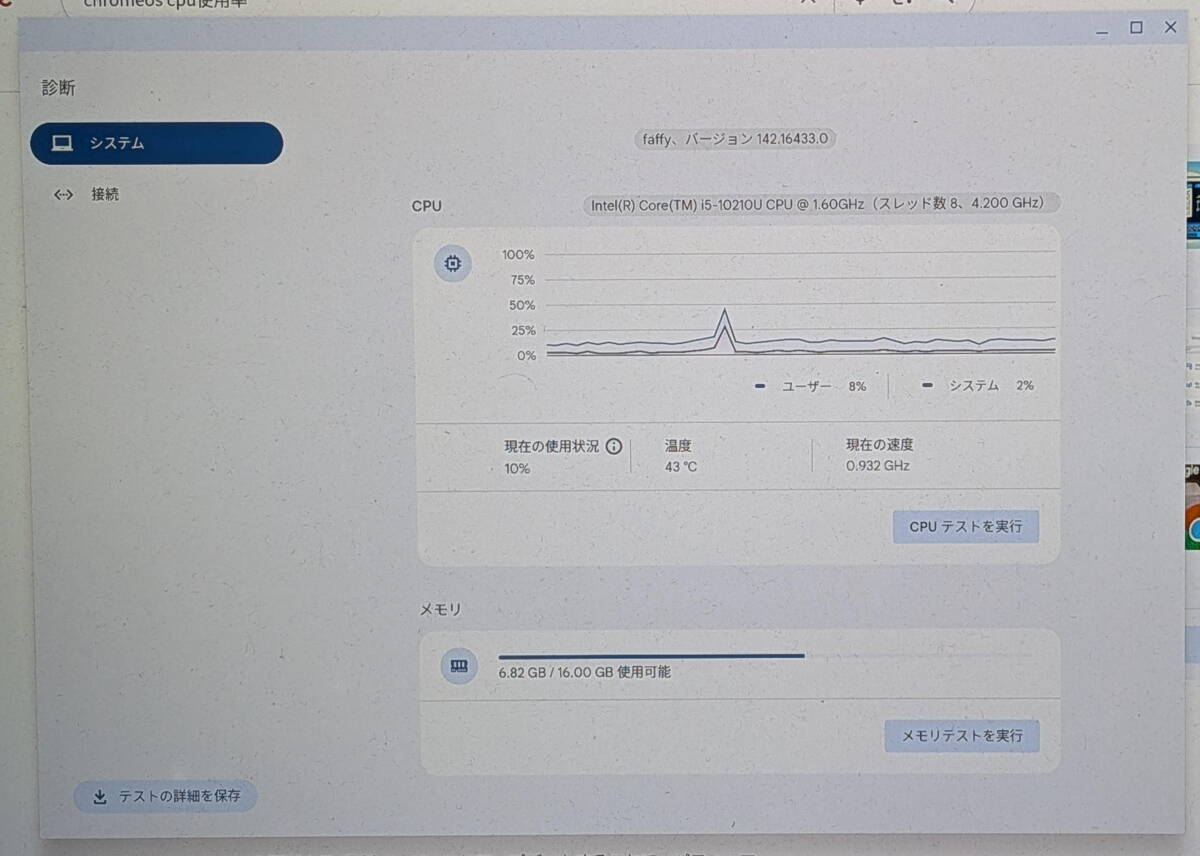1200x856 pixels.
Task: Click the 6.82 GB / 16.00 GB 使用可能 text
Action: (585, 673)
